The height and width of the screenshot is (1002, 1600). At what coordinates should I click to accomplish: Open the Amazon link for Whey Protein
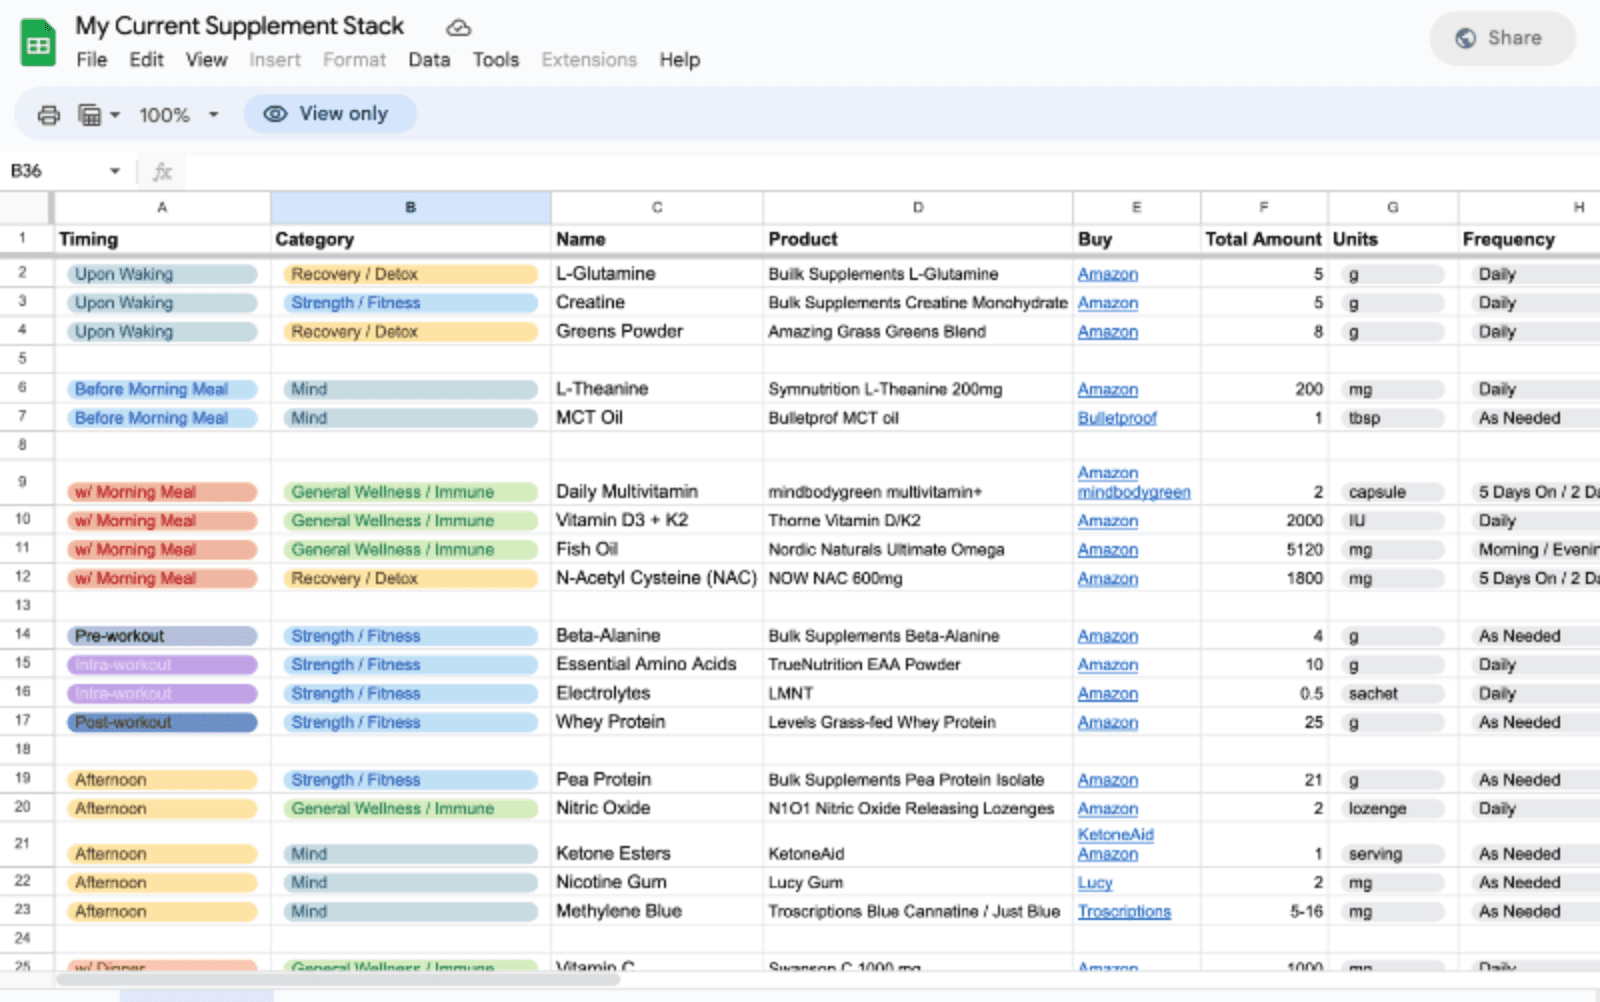[1107, 722]
